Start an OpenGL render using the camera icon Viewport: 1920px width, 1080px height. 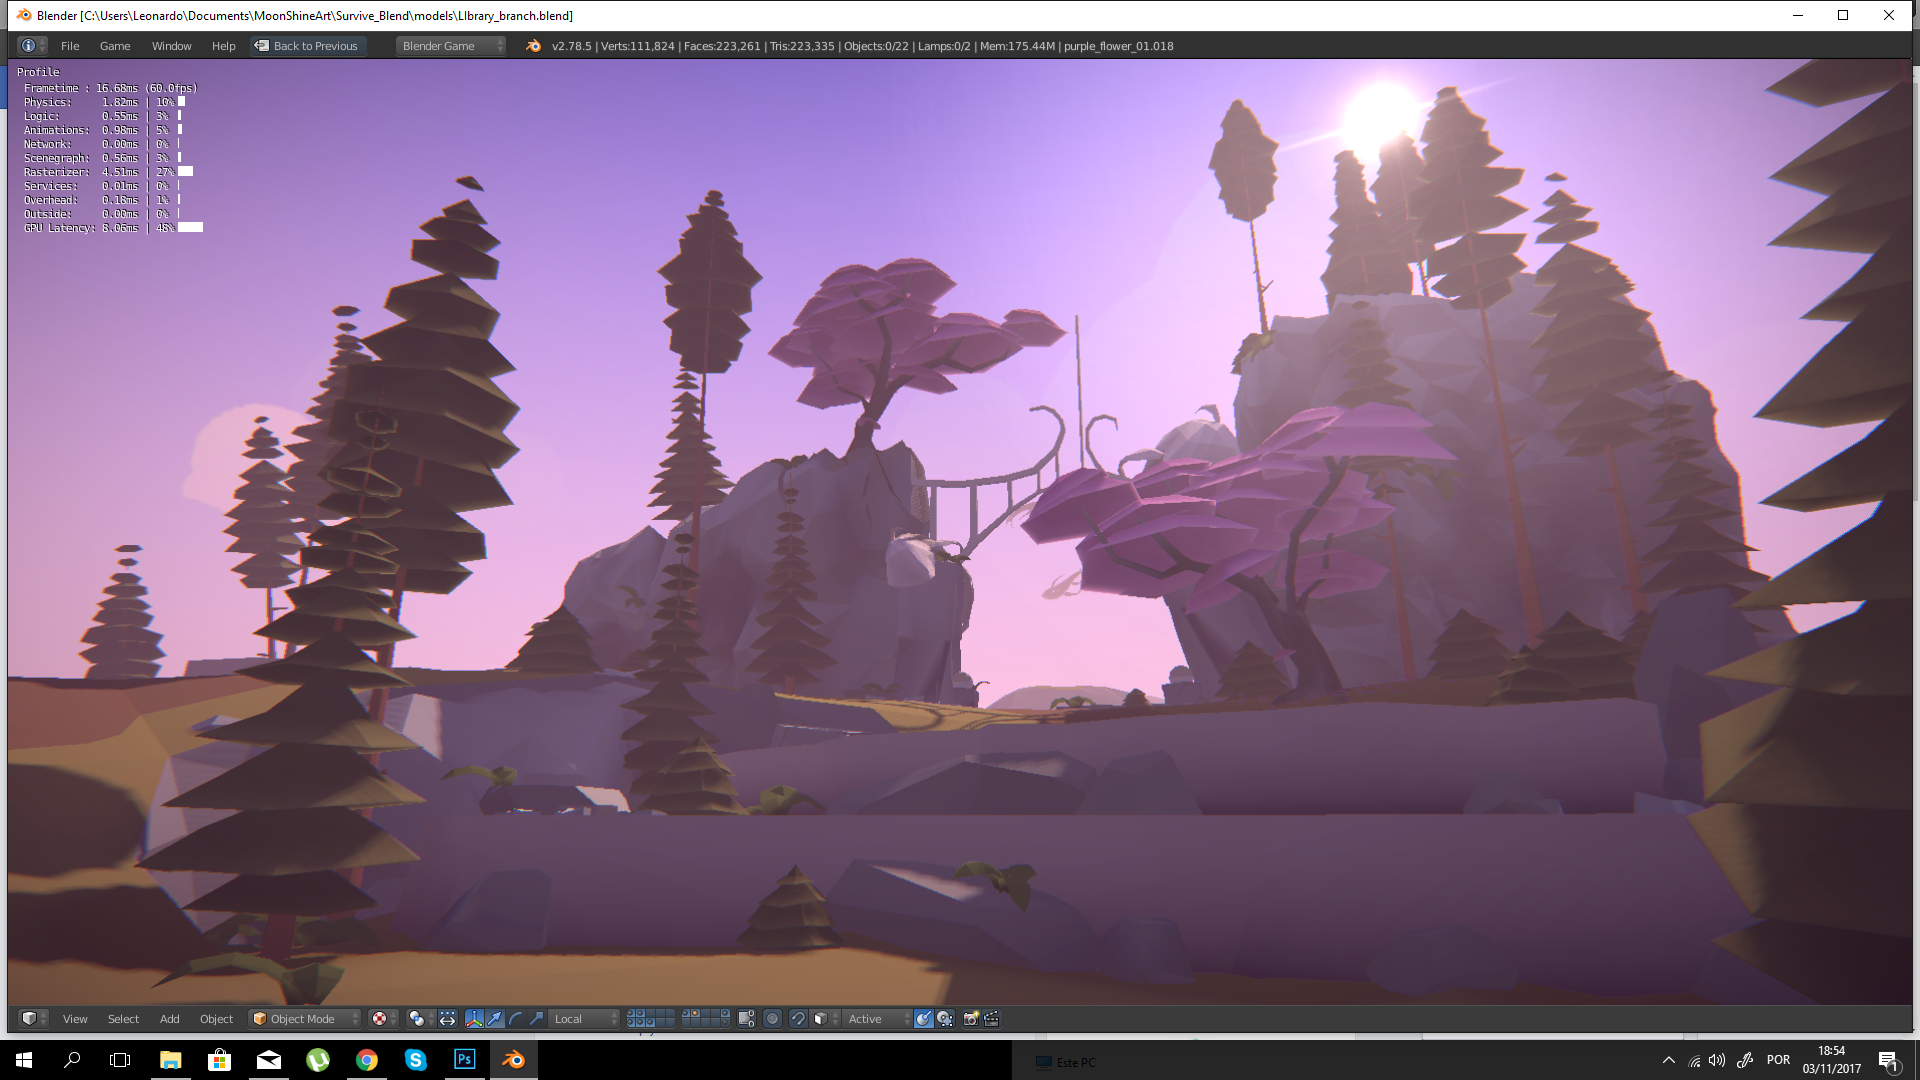[x=969, y=1018]
